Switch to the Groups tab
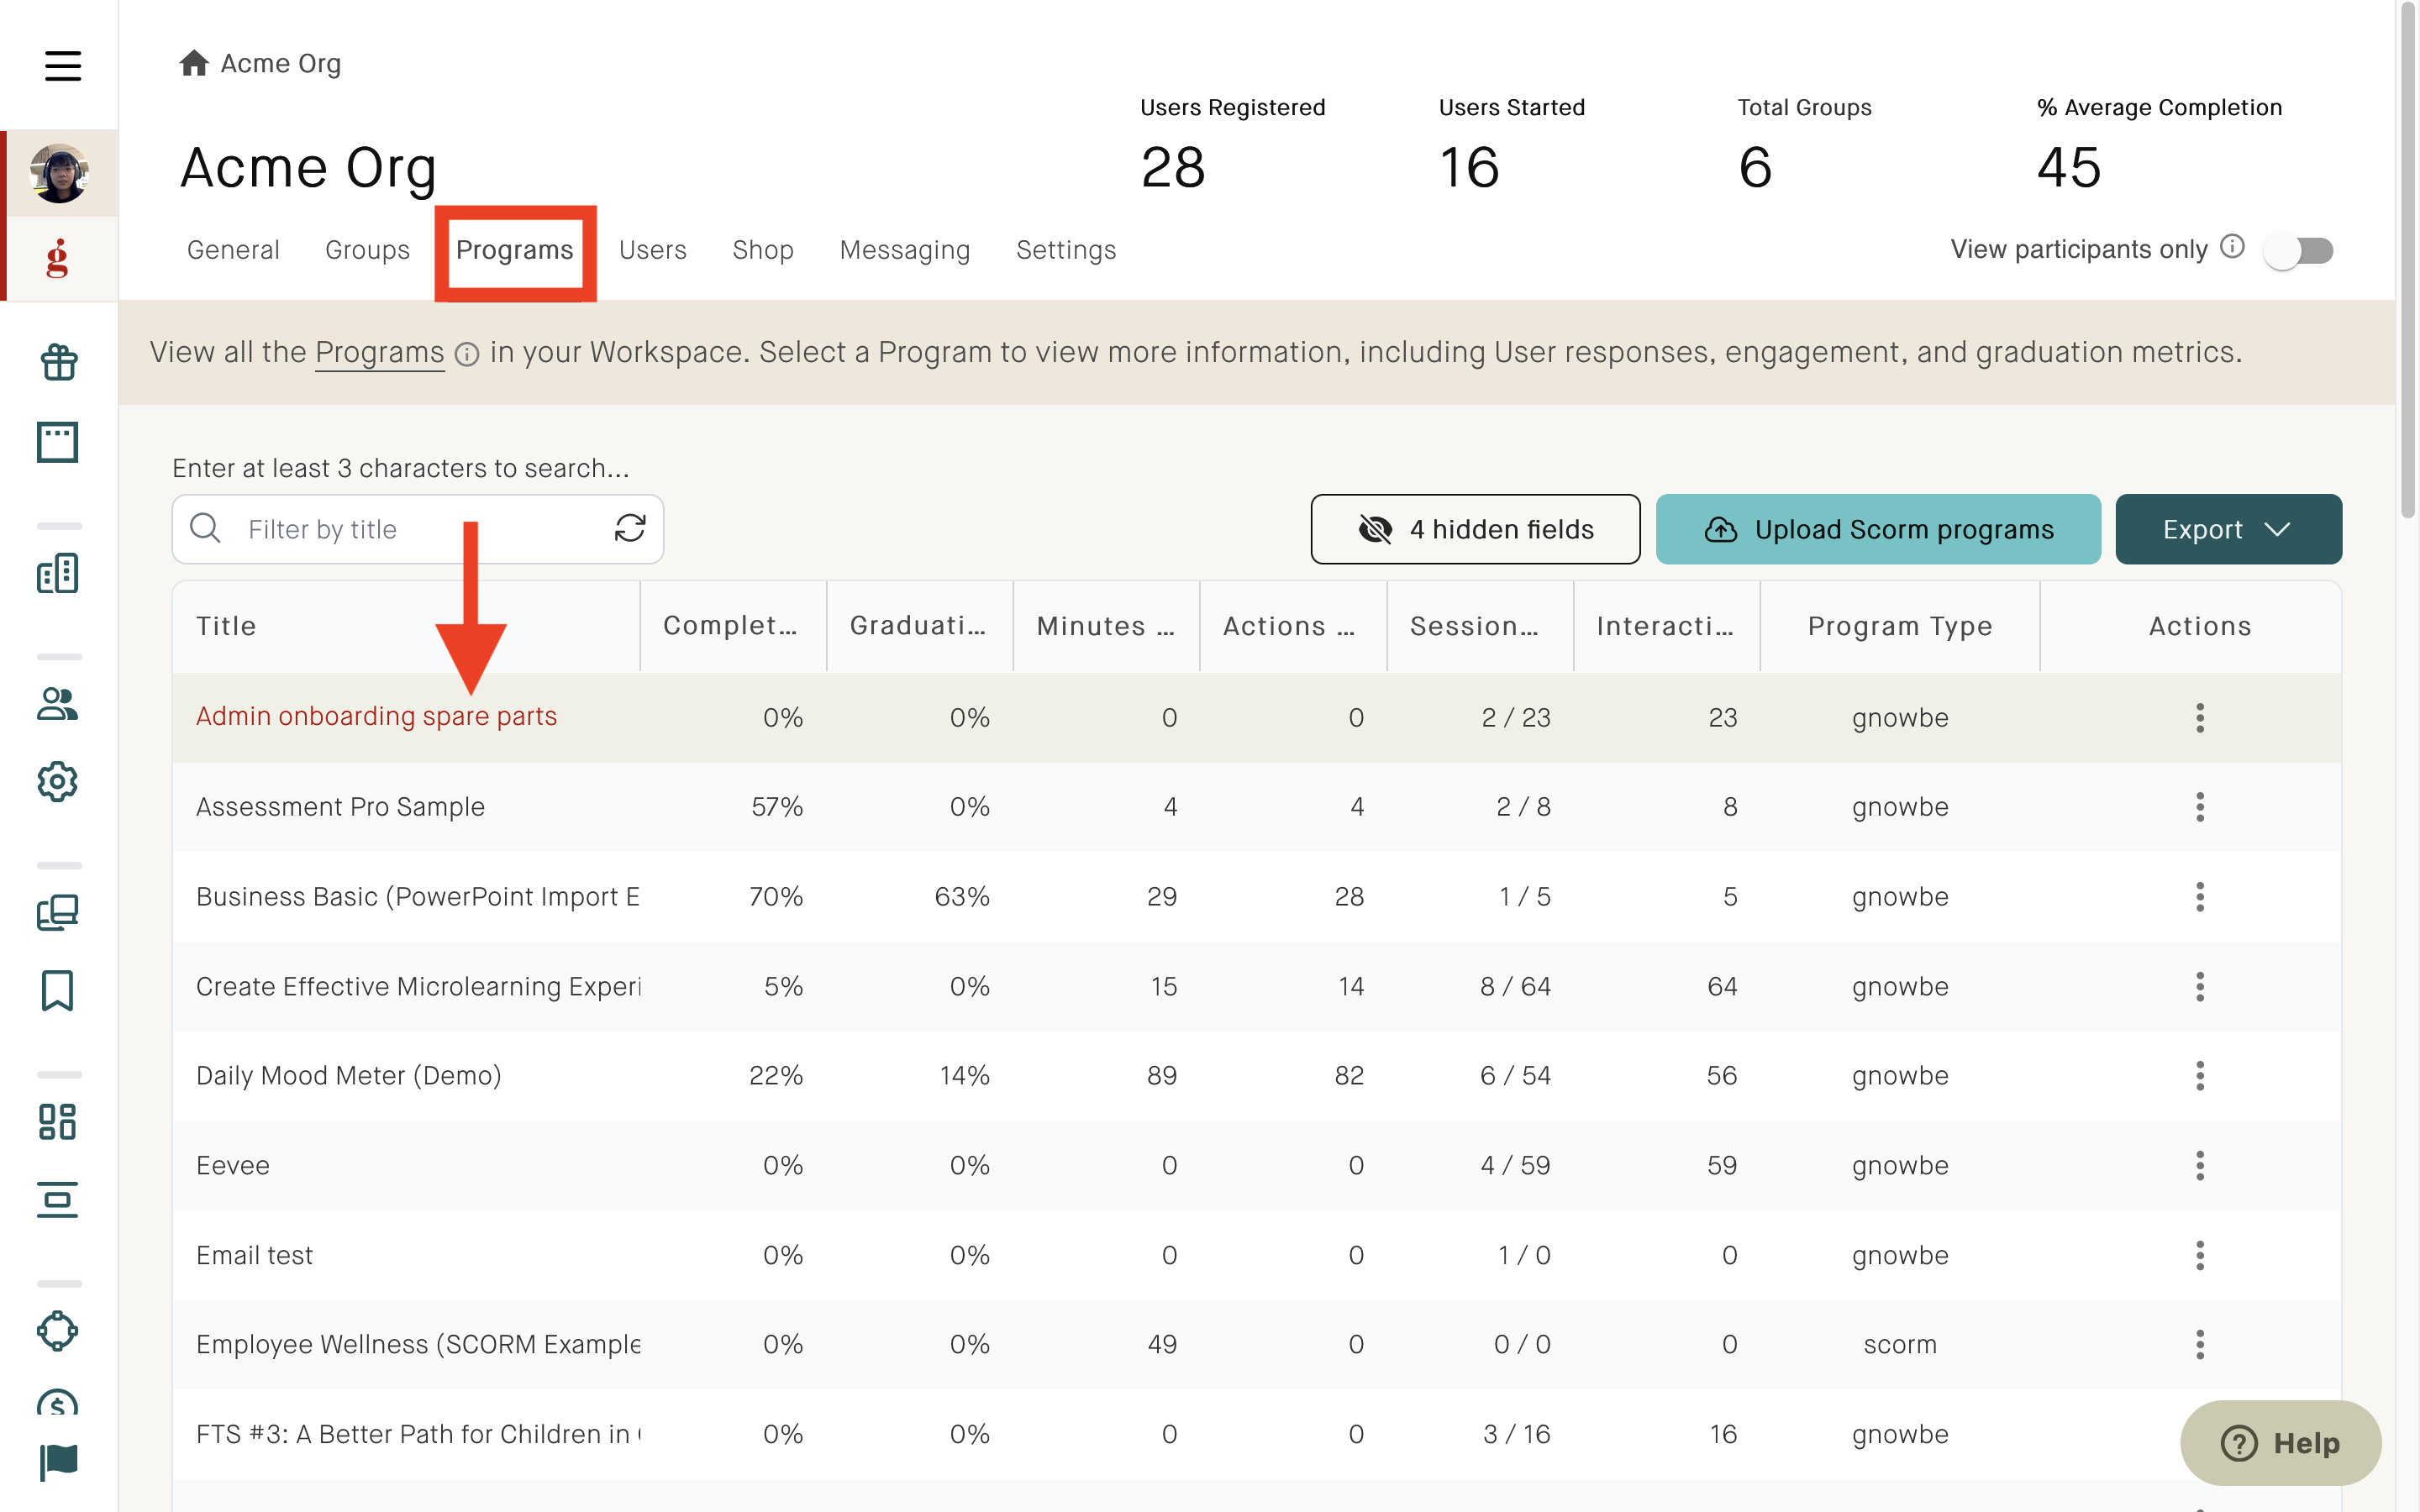 pos(367,250)
